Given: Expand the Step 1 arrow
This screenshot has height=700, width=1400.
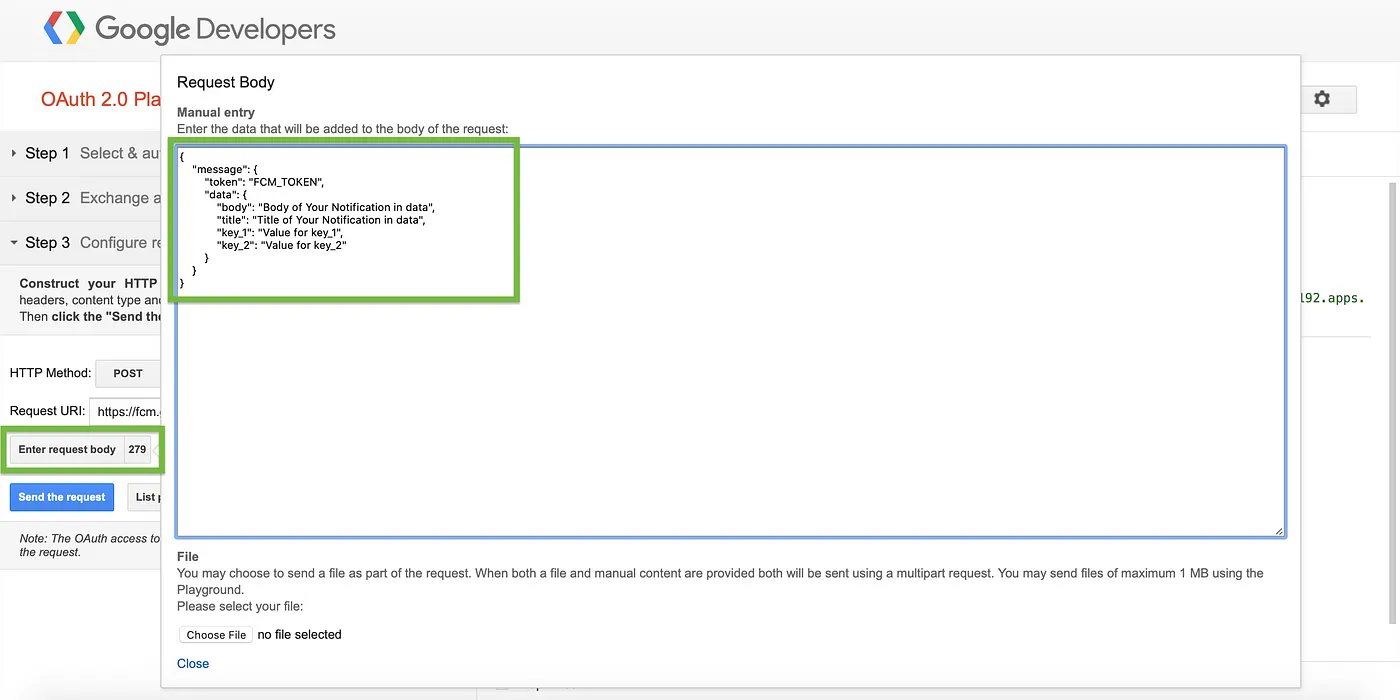Looking at the screenshot, I should pos(13,153).
